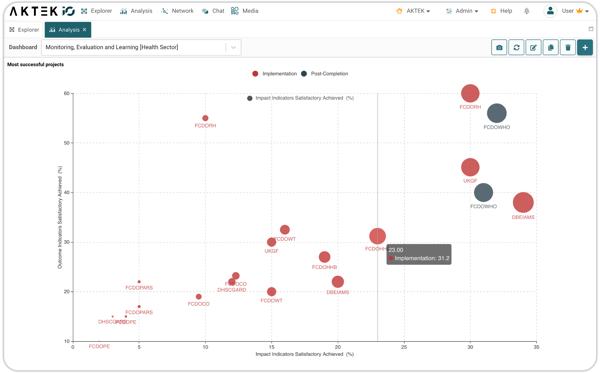Open the Network menu item
The width and height of the screenshot is (600, 373).
point(178,11)
